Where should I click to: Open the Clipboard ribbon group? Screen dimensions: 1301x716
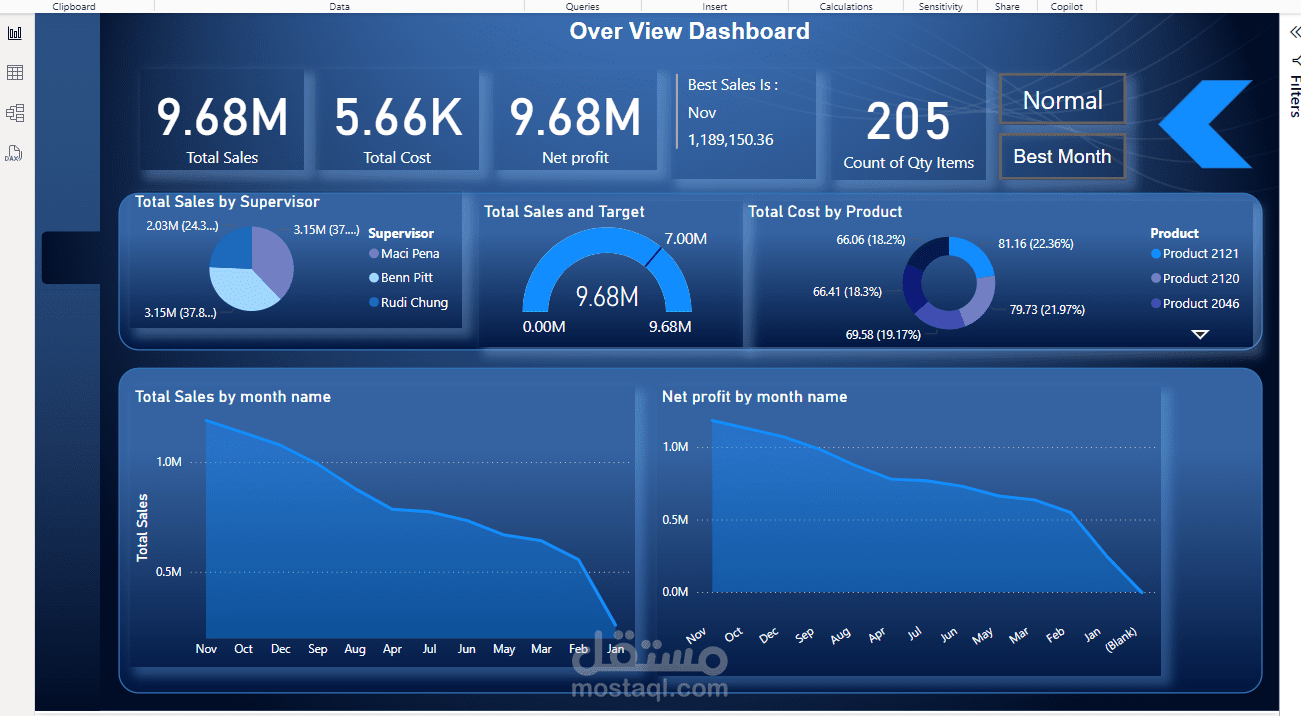pos(74,6)
